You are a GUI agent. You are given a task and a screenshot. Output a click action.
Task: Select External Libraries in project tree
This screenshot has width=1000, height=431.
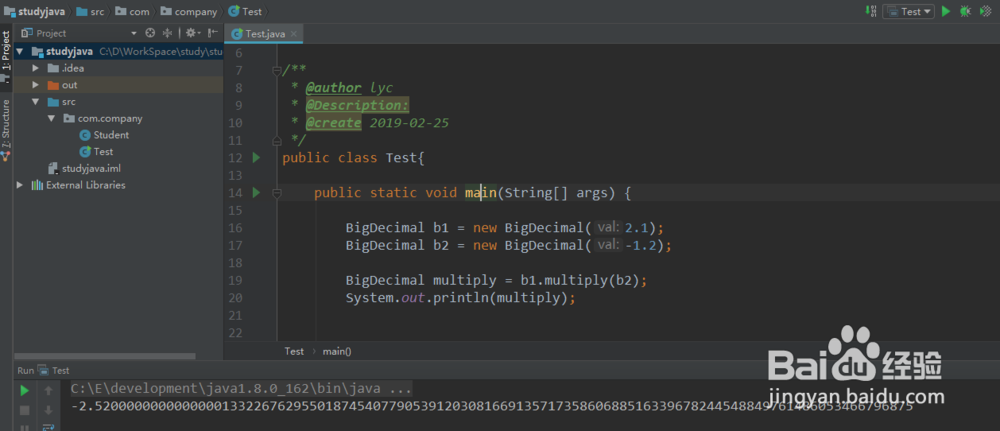point(78,185)
